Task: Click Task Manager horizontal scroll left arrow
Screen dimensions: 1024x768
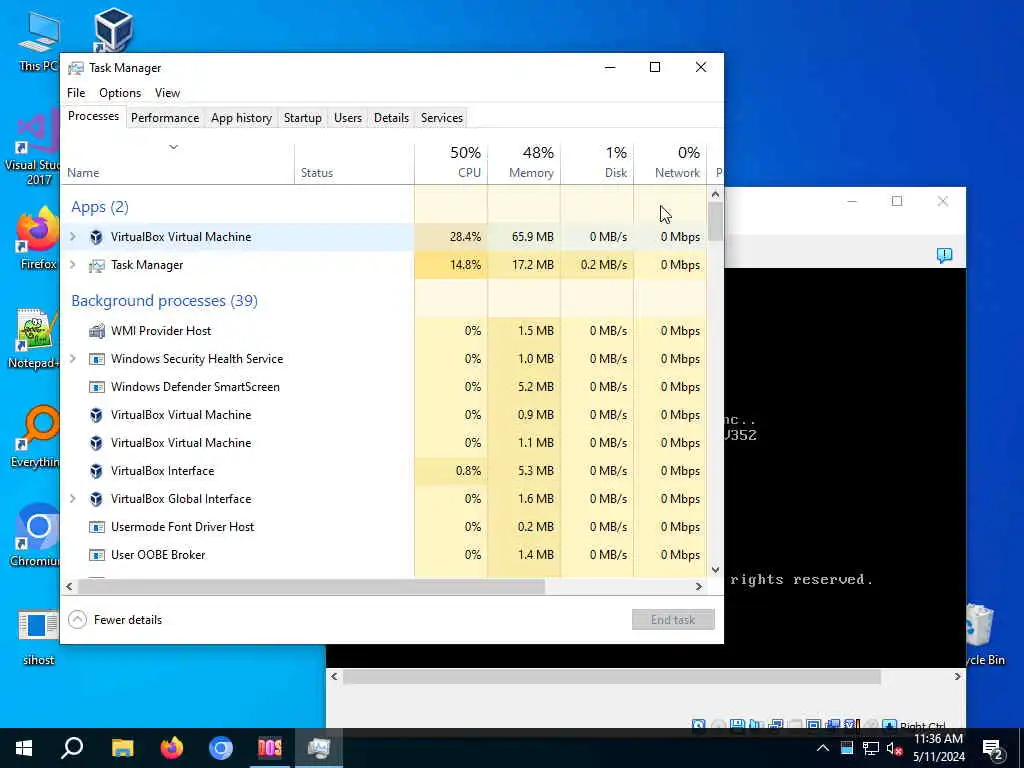Action: 69,586
